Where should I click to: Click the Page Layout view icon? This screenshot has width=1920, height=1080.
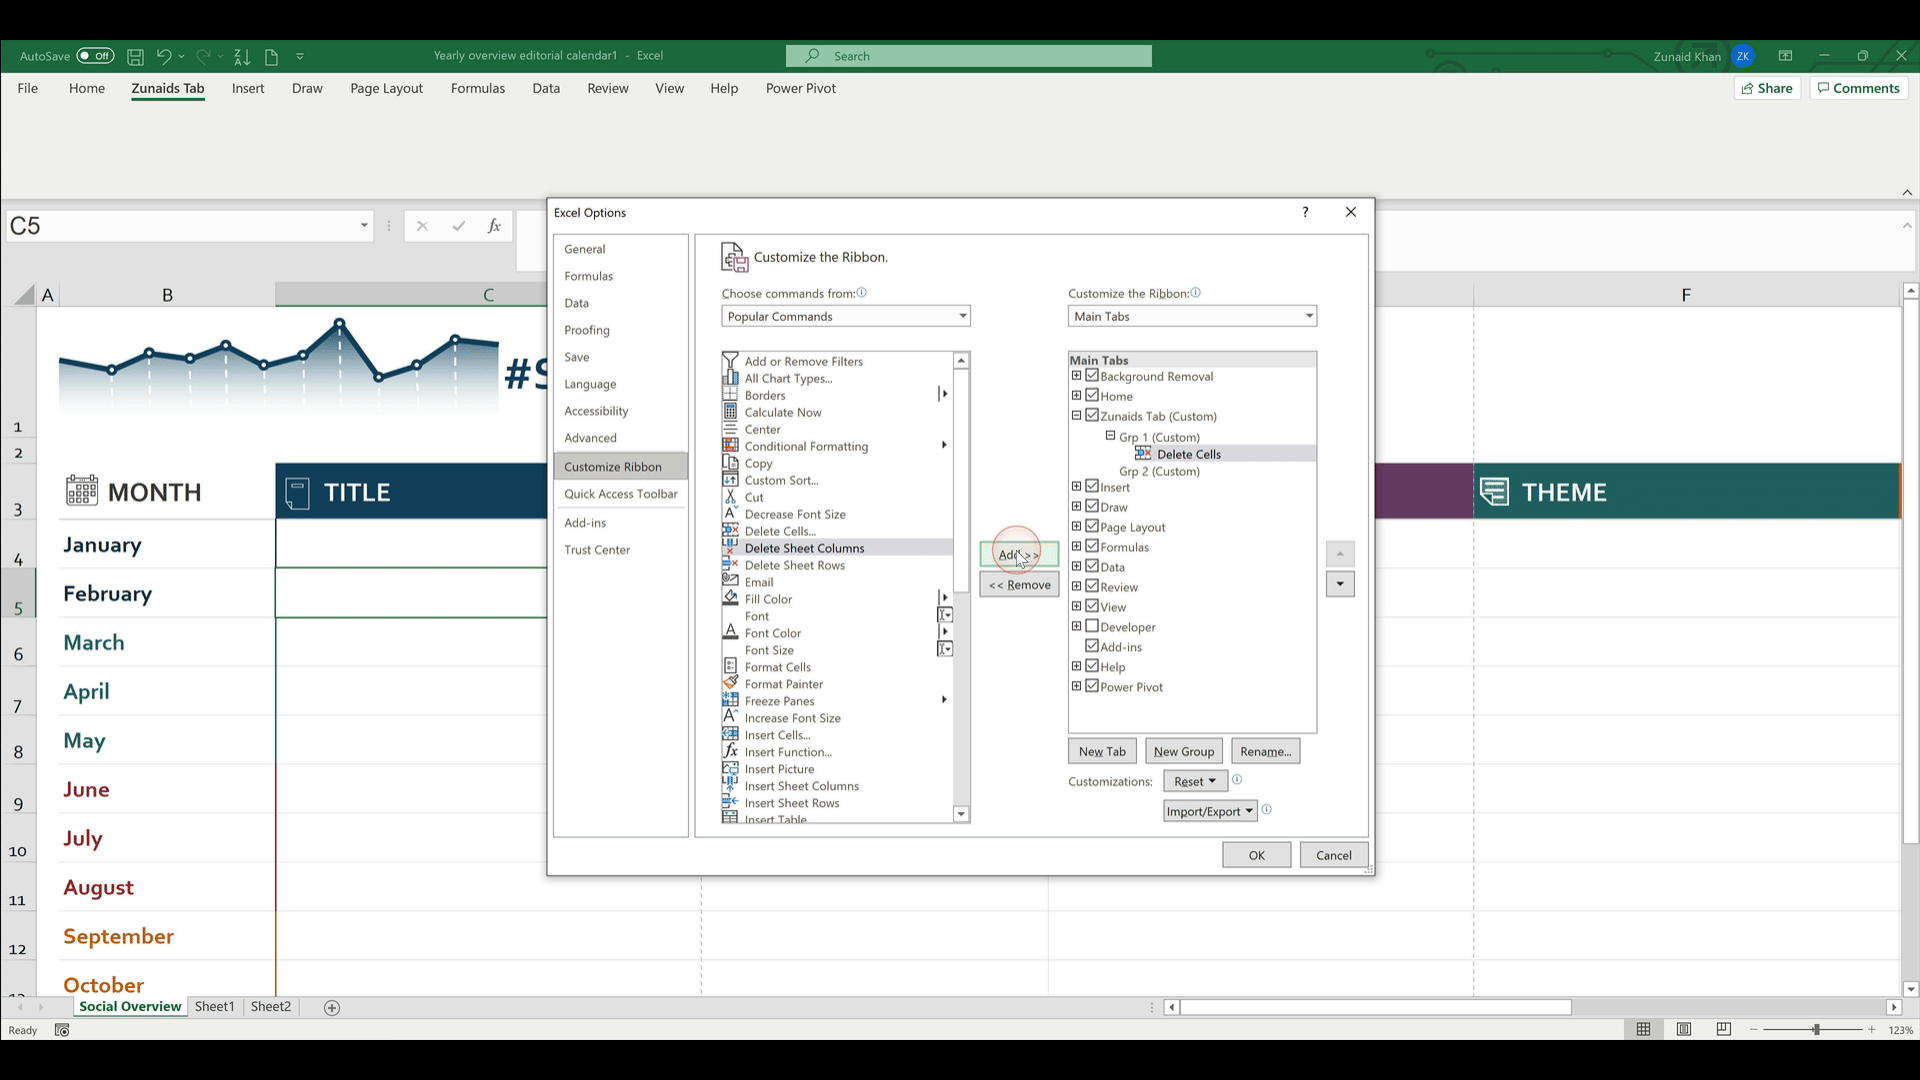(1684, 1029)
